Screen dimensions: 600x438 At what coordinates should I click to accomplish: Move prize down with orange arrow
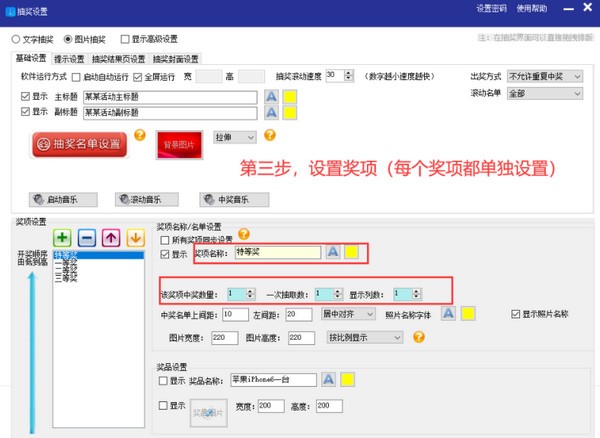click(135, 238)
